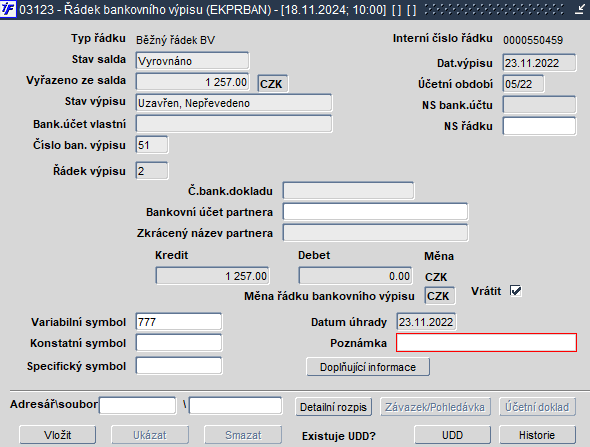Click the CZK value under Měna
The height and width of the screenshot is (447, 590).
[x=436, y=277]
